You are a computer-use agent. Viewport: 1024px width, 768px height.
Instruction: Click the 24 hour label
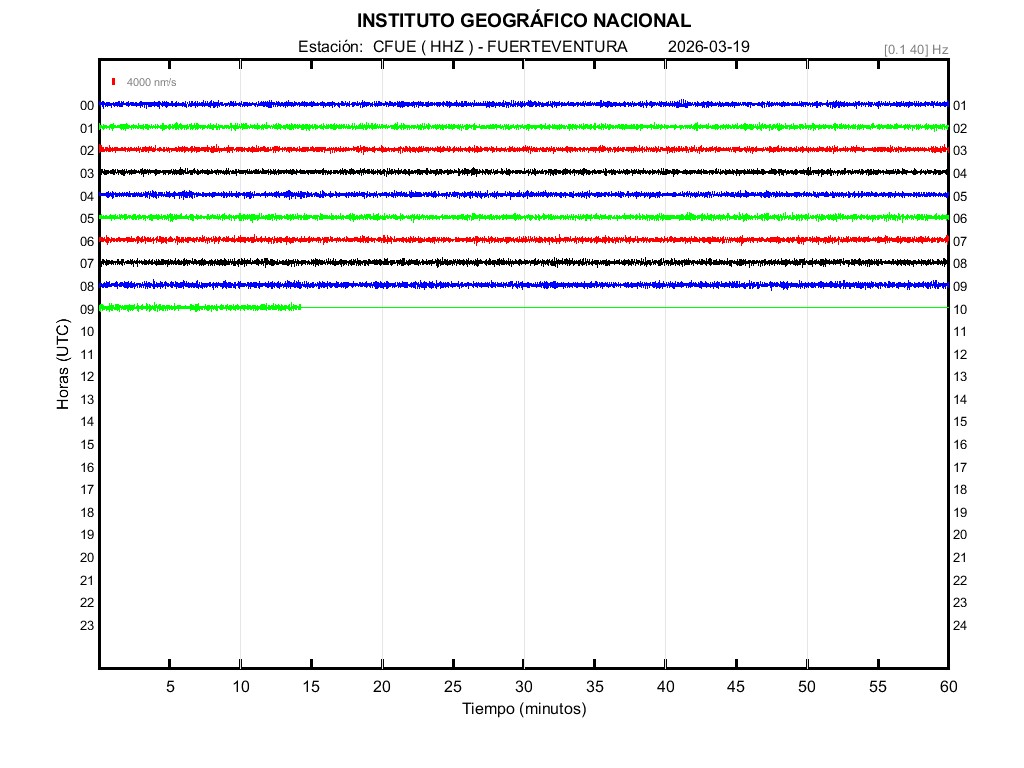(x=960, y=626)
